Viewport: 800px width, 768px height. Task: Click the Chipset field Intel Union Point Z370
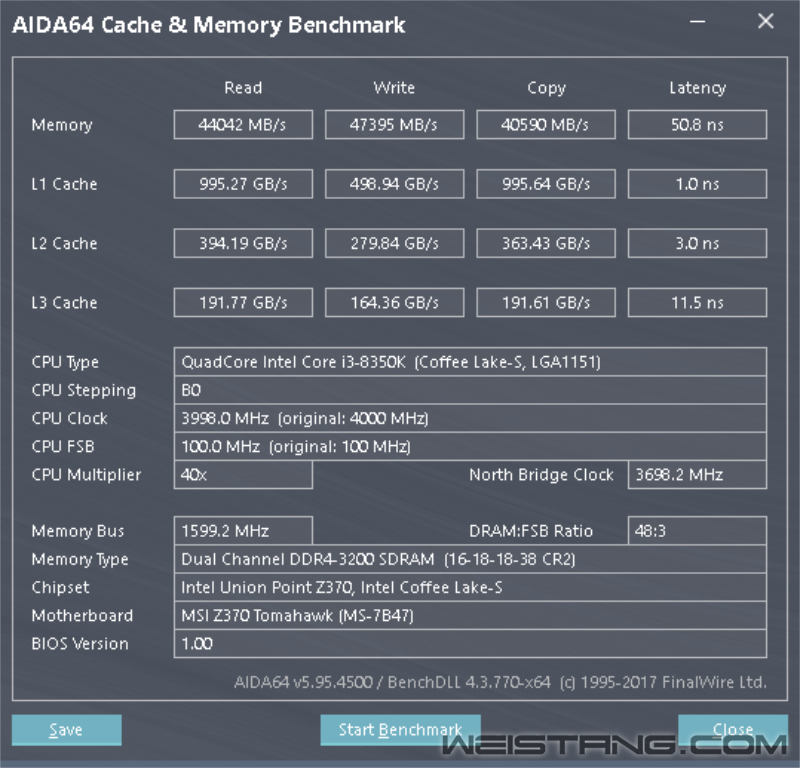[x=470, y=587]
